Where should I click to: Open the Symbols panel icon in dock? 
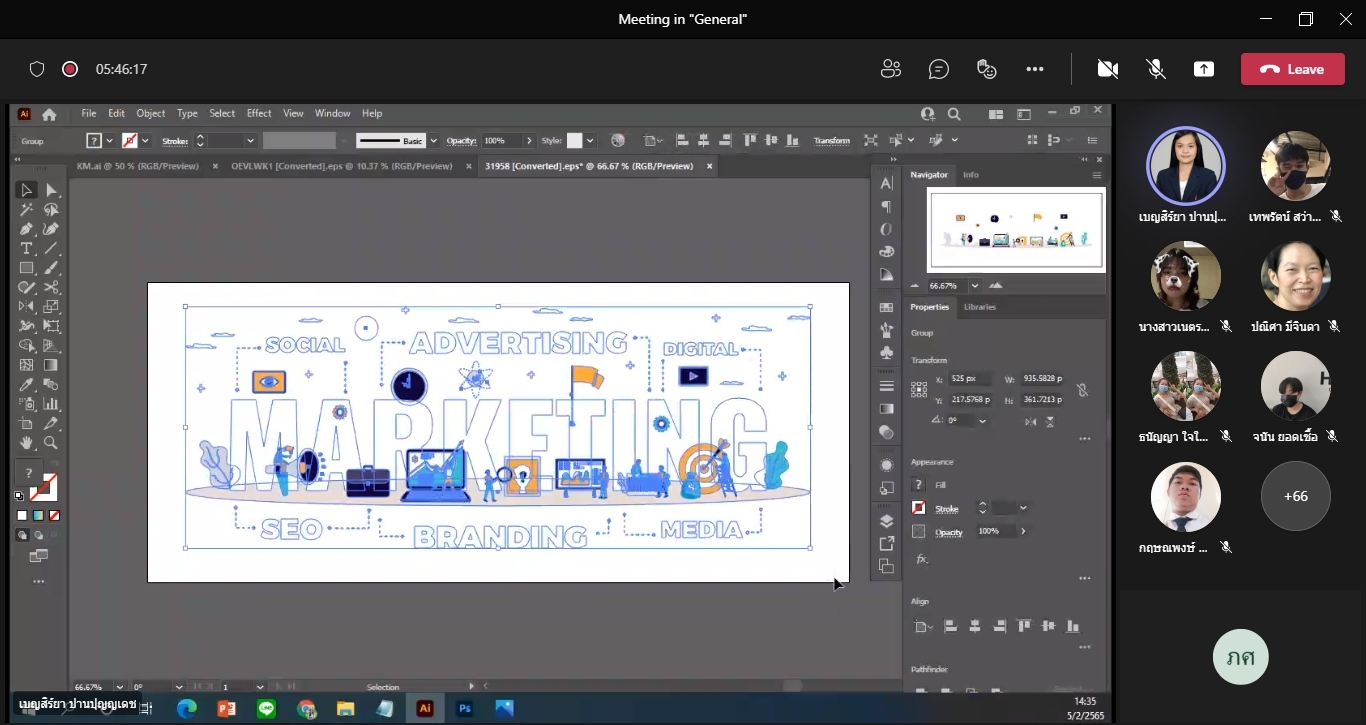tap(886, 353)
